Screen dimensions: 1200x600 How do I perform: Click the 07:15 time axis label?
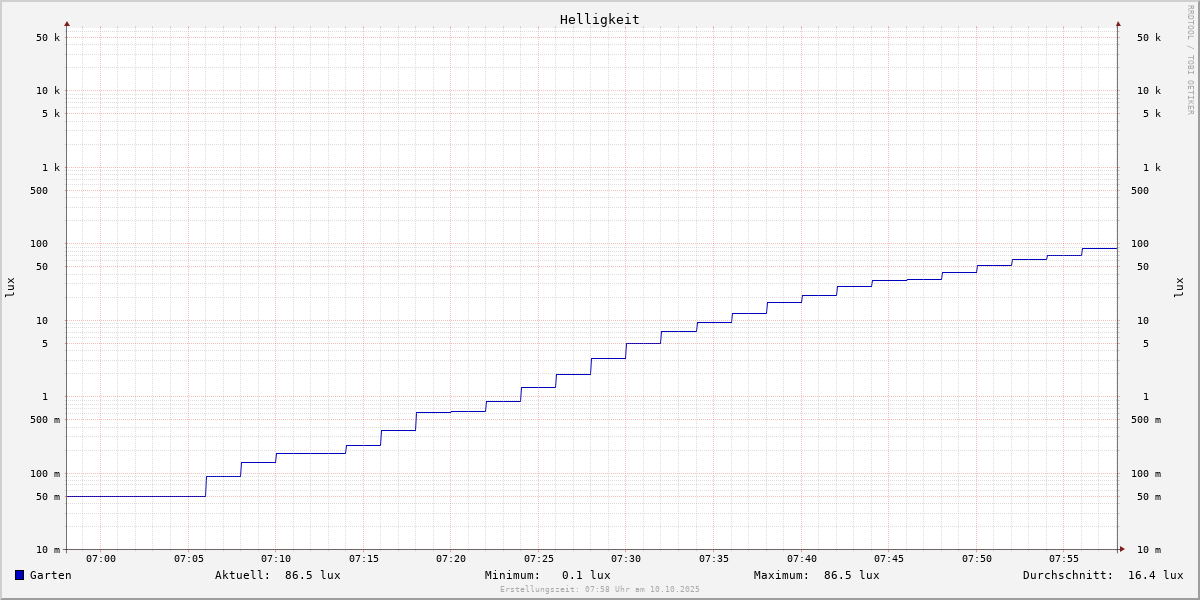click(363, 559)
